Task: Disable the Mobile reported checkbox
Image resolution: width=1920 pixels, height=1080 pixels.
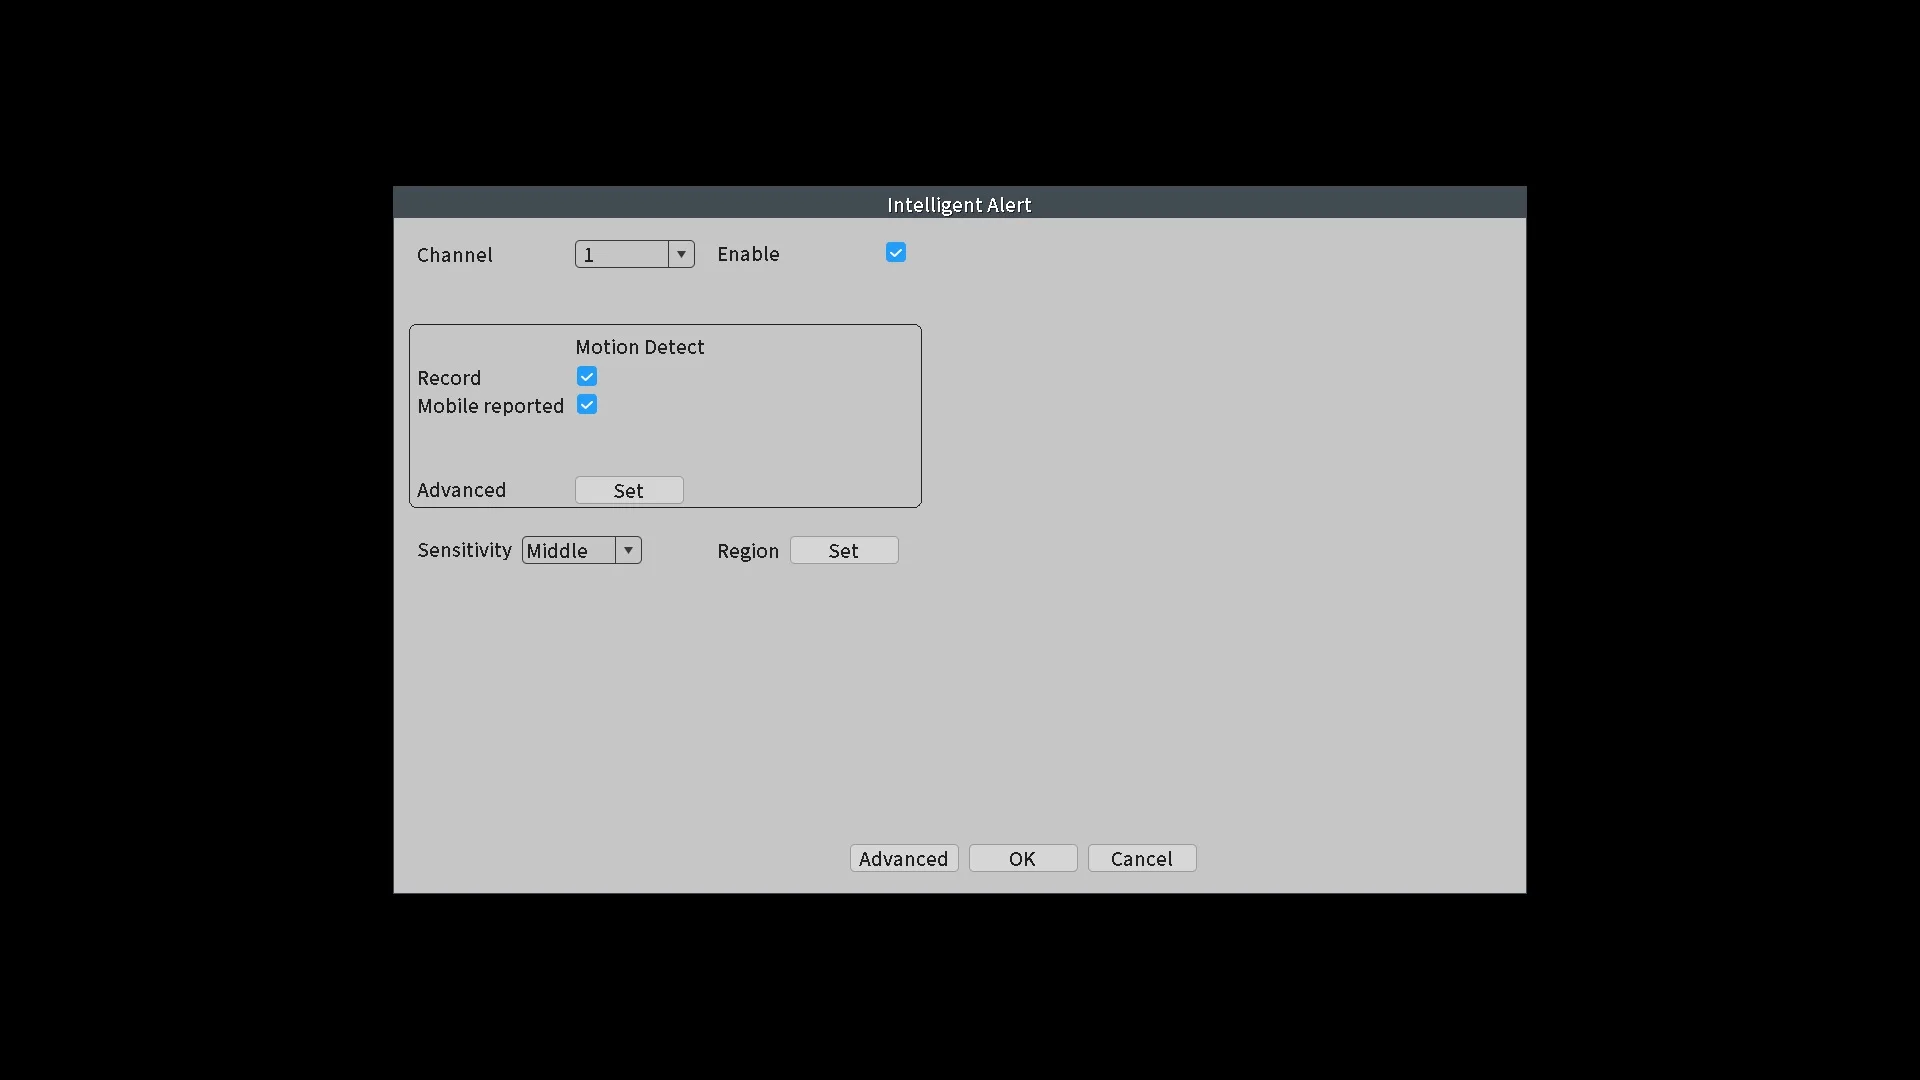Action: tap(587, 405)
